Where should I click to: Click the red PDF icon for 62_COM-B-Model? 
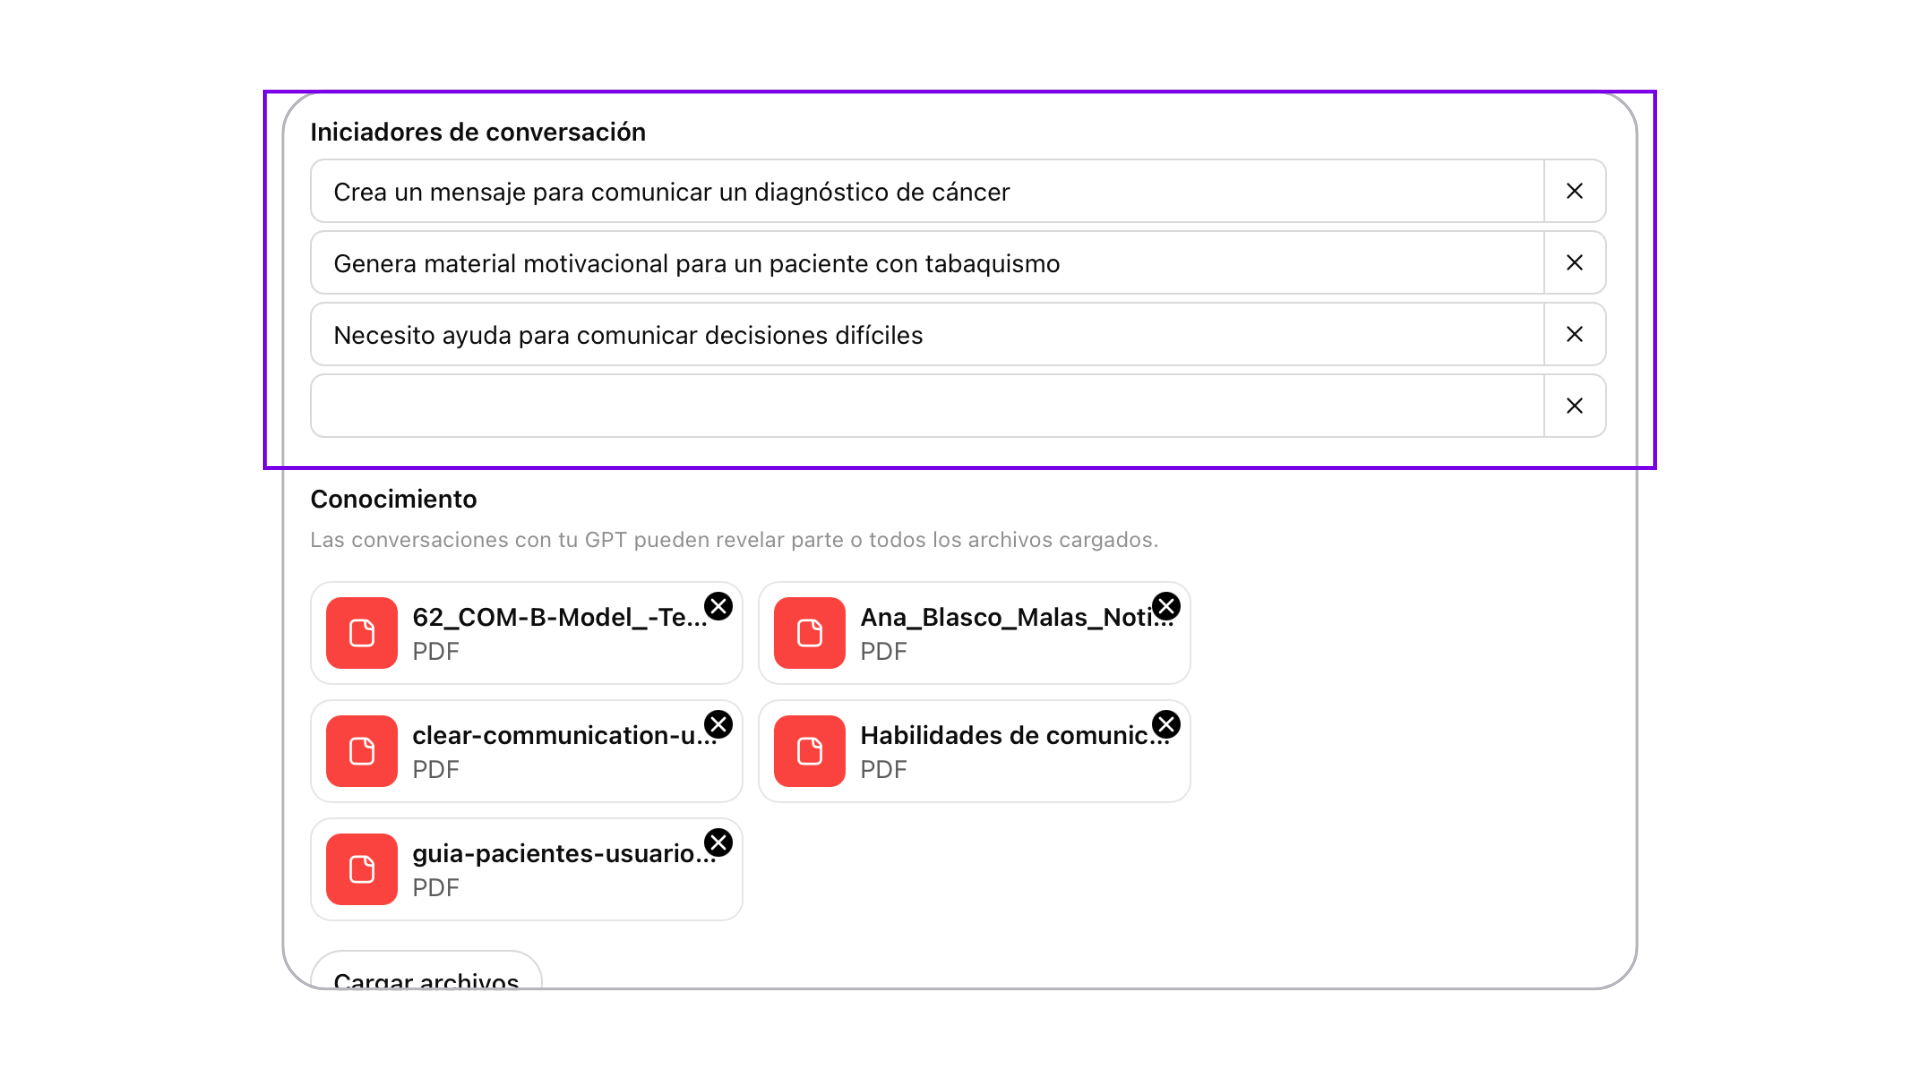click(x=362, y=633)
